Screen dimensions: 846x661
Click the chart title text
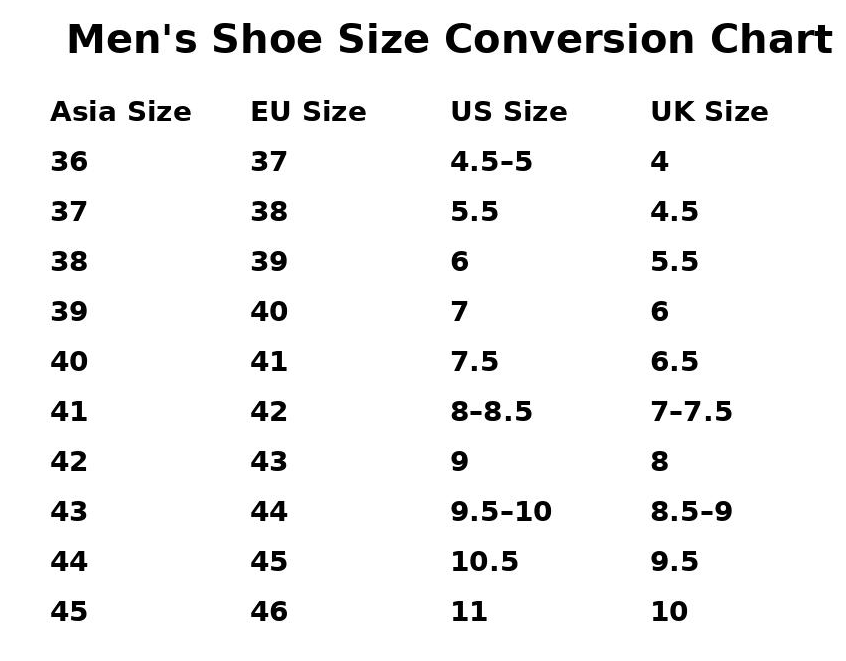coord(449,41)
